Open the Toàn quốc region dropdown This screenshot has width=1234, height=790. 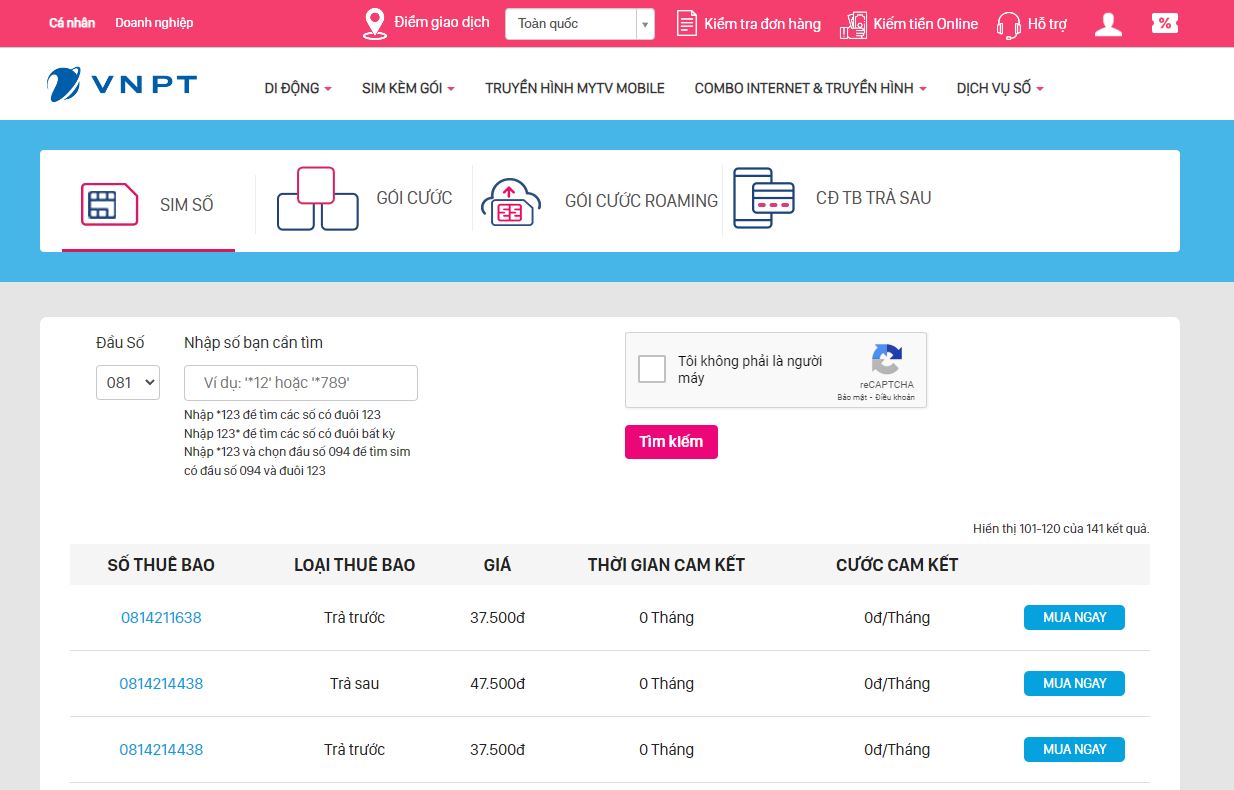pos(579,24)
